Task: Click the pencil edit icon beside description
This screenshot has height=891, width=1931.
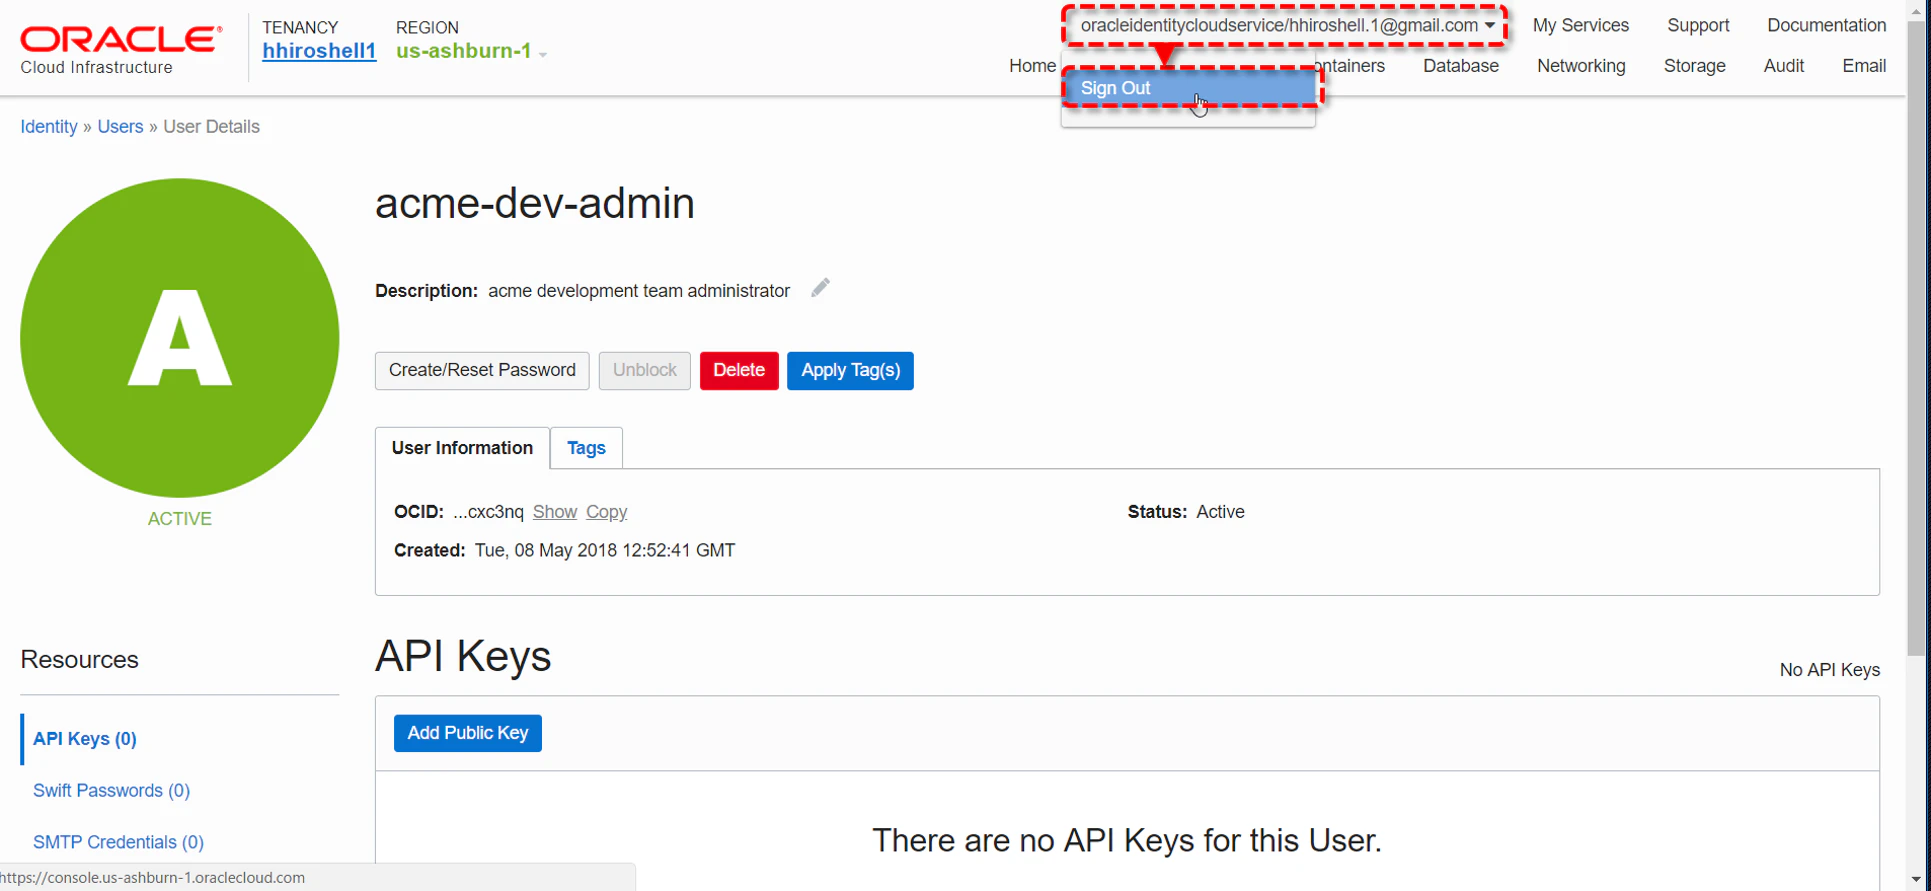Action: pyautogui.click(x=820, y=288)
